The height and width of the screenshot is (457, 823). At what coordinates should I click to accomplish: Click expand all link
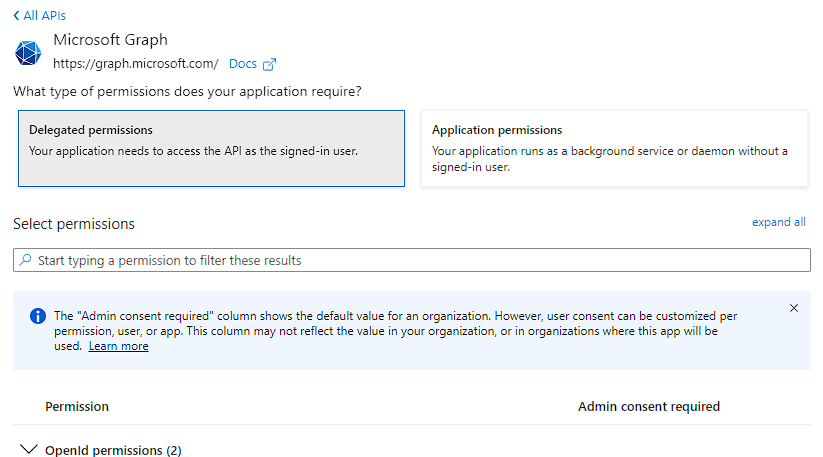[x=778, y=222]
